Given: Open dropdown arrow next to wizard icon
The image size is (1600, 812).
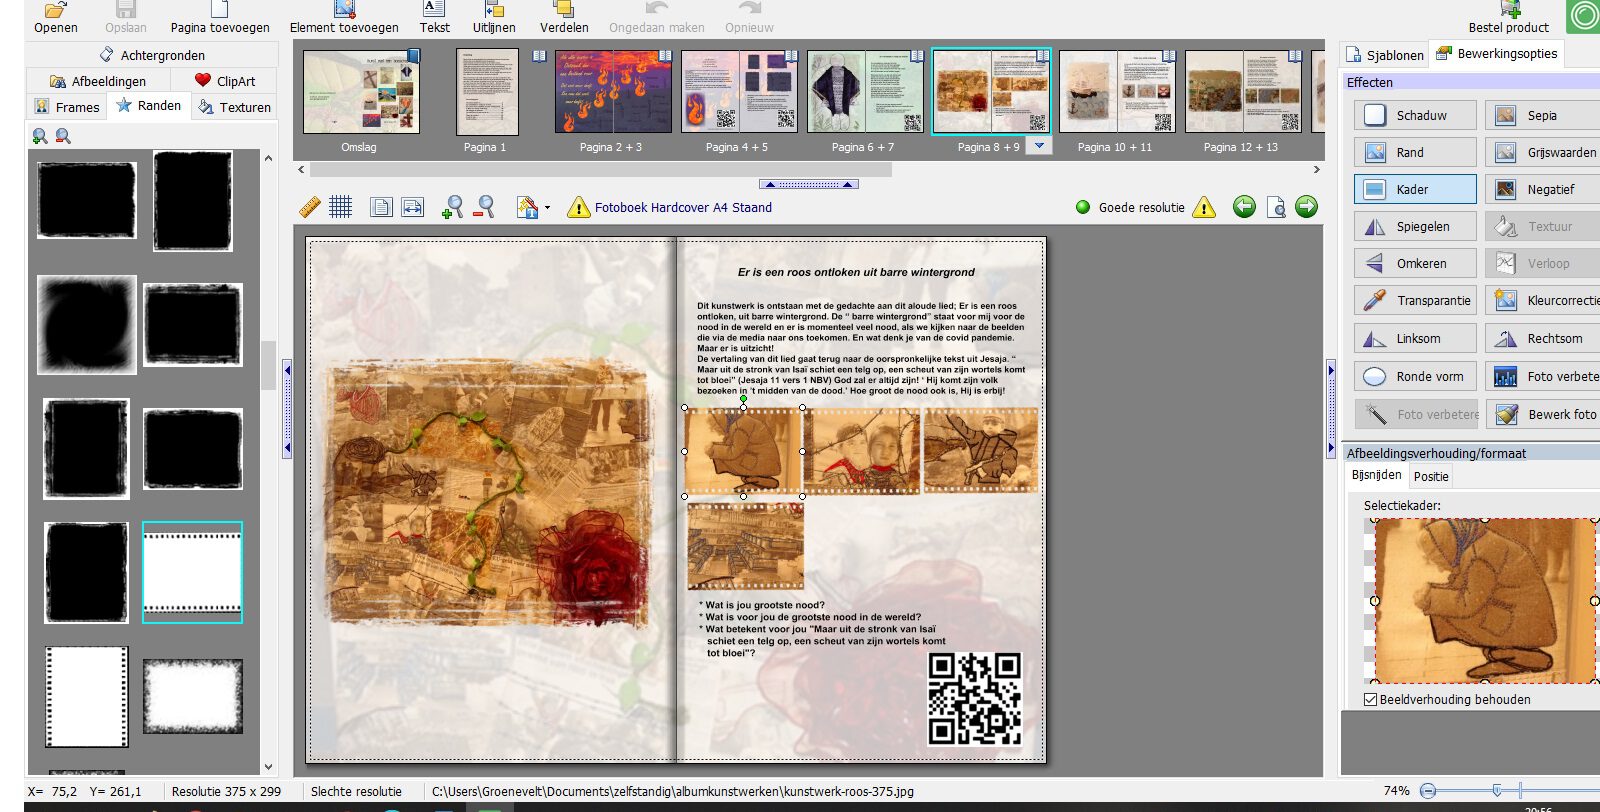Looking at the screenshot, I should (x=547, y=208).
